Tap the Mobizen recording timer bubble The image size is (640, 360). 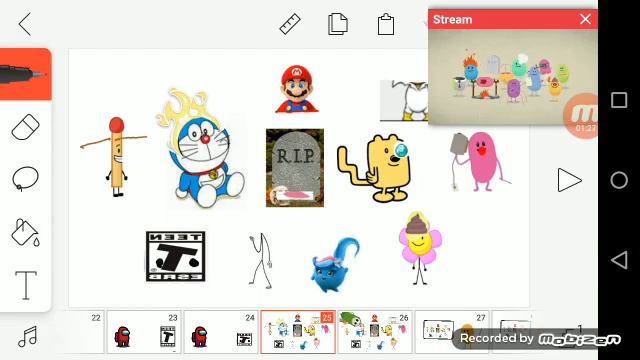click(582, 116)
